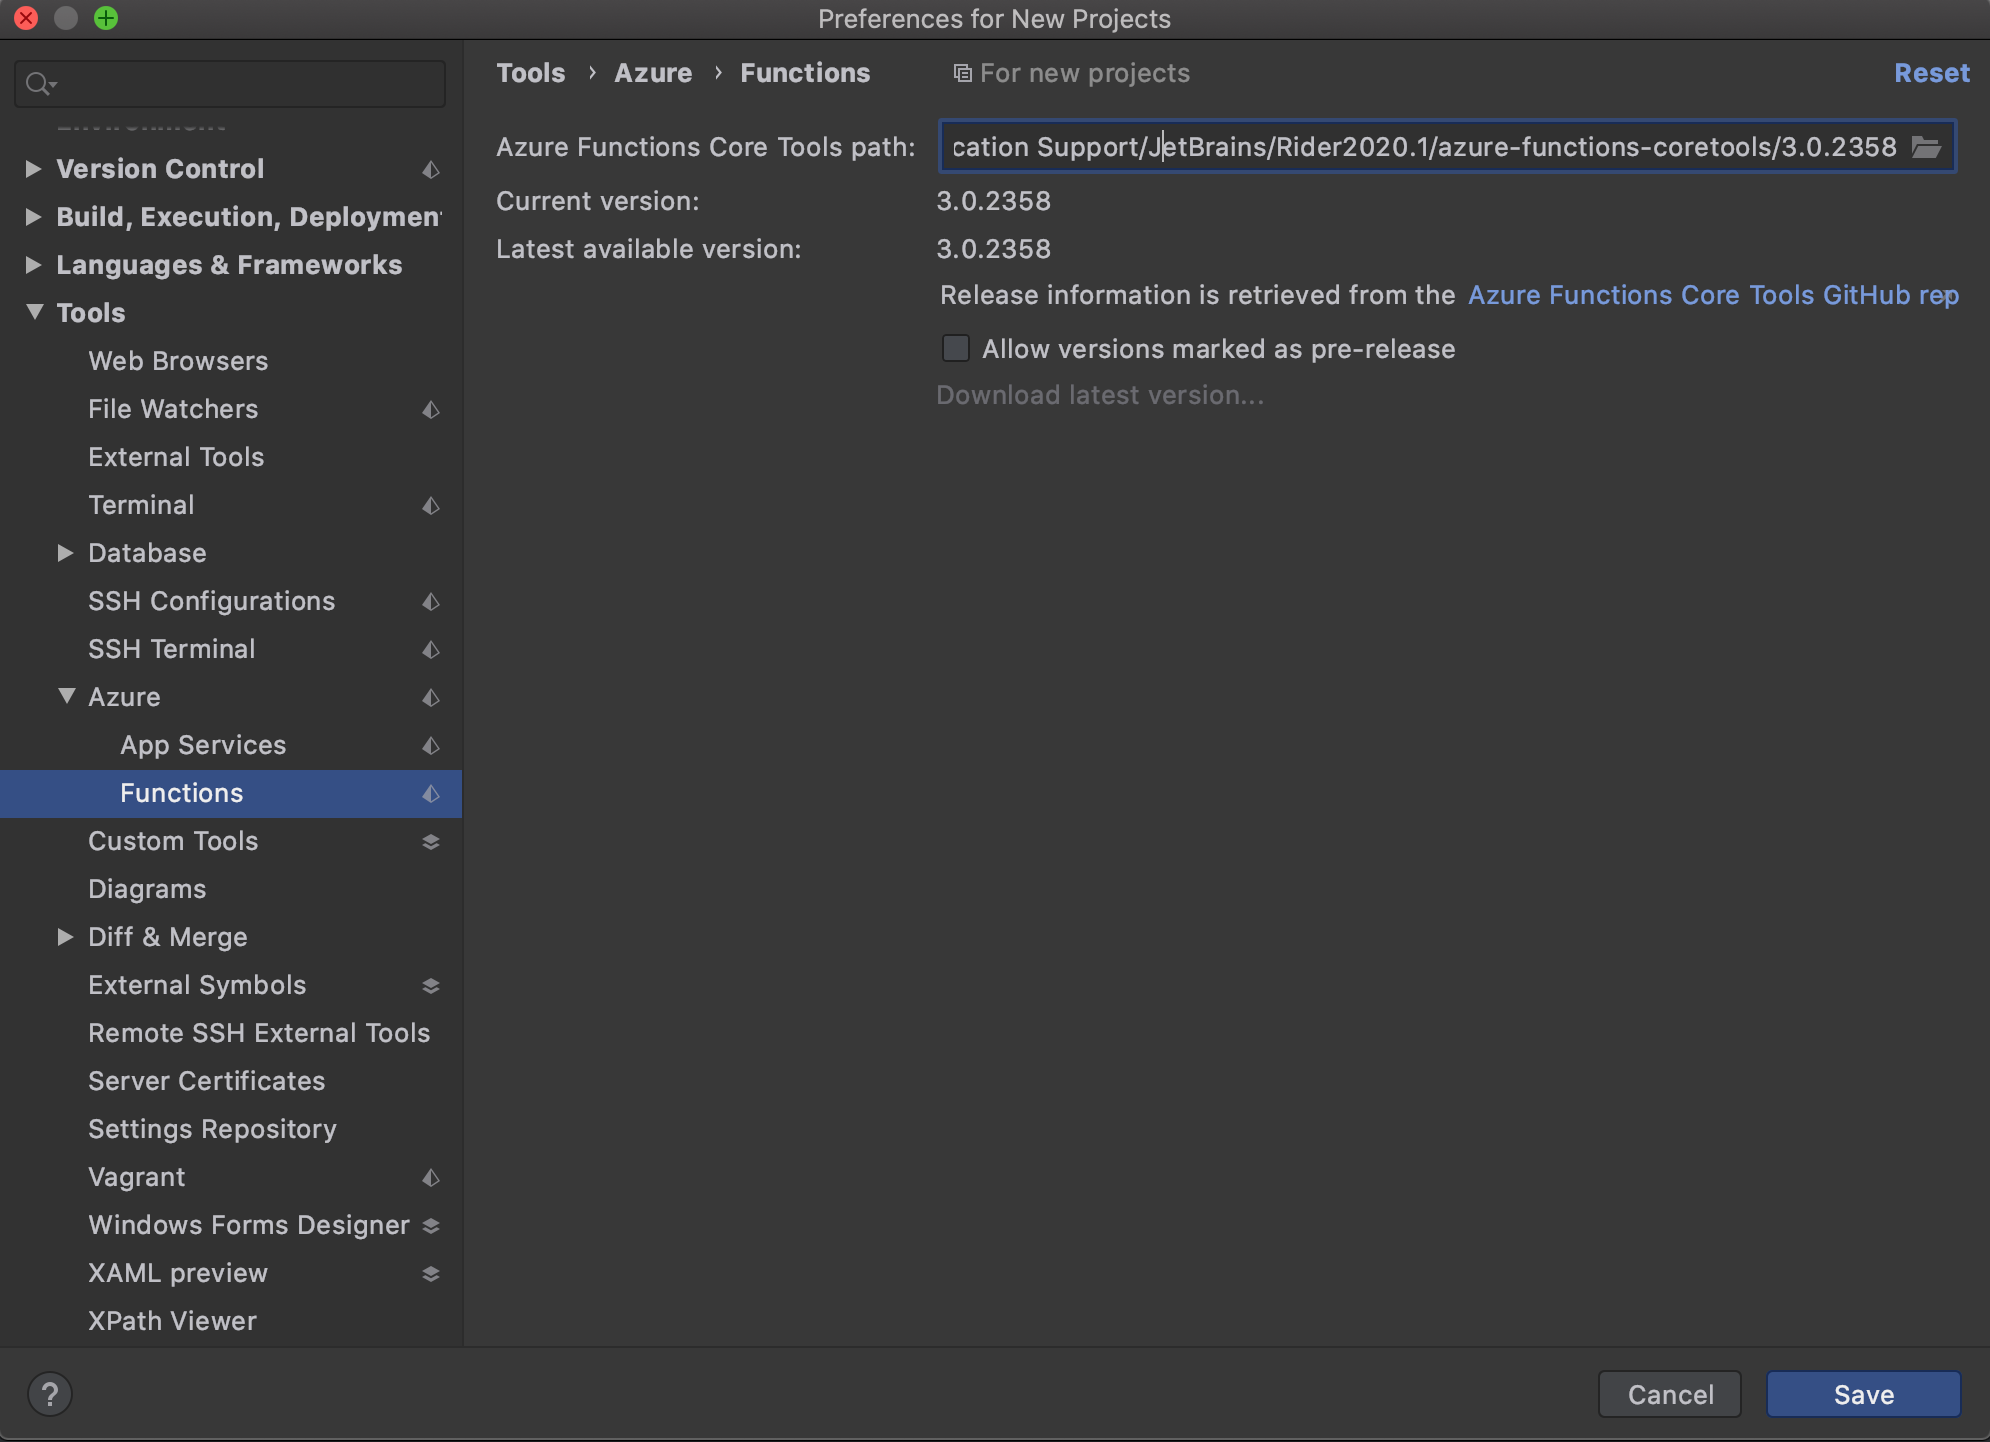This screenshot has height=1442, width=1990.
Task: Open Diagrams settings page
Action: point(147,889)
